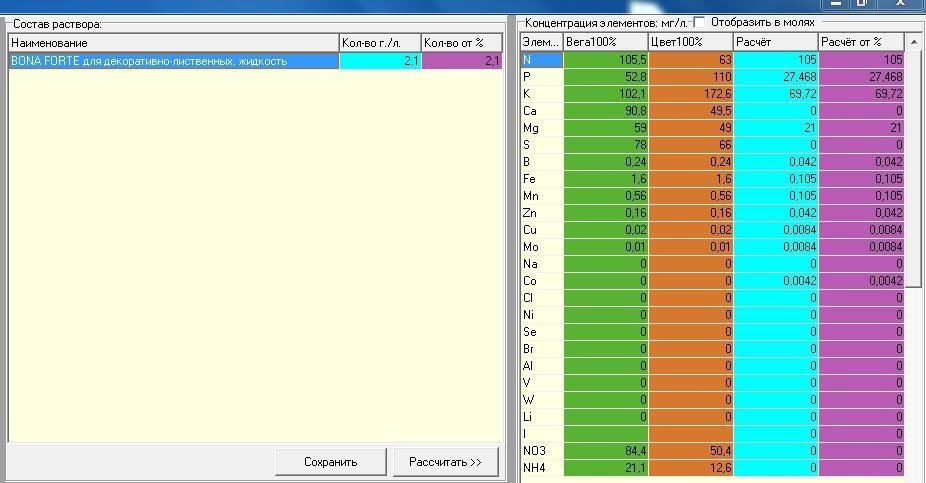
Task: Select the BONA FORTE fertilizer row
Action: (x=255, y=61)
